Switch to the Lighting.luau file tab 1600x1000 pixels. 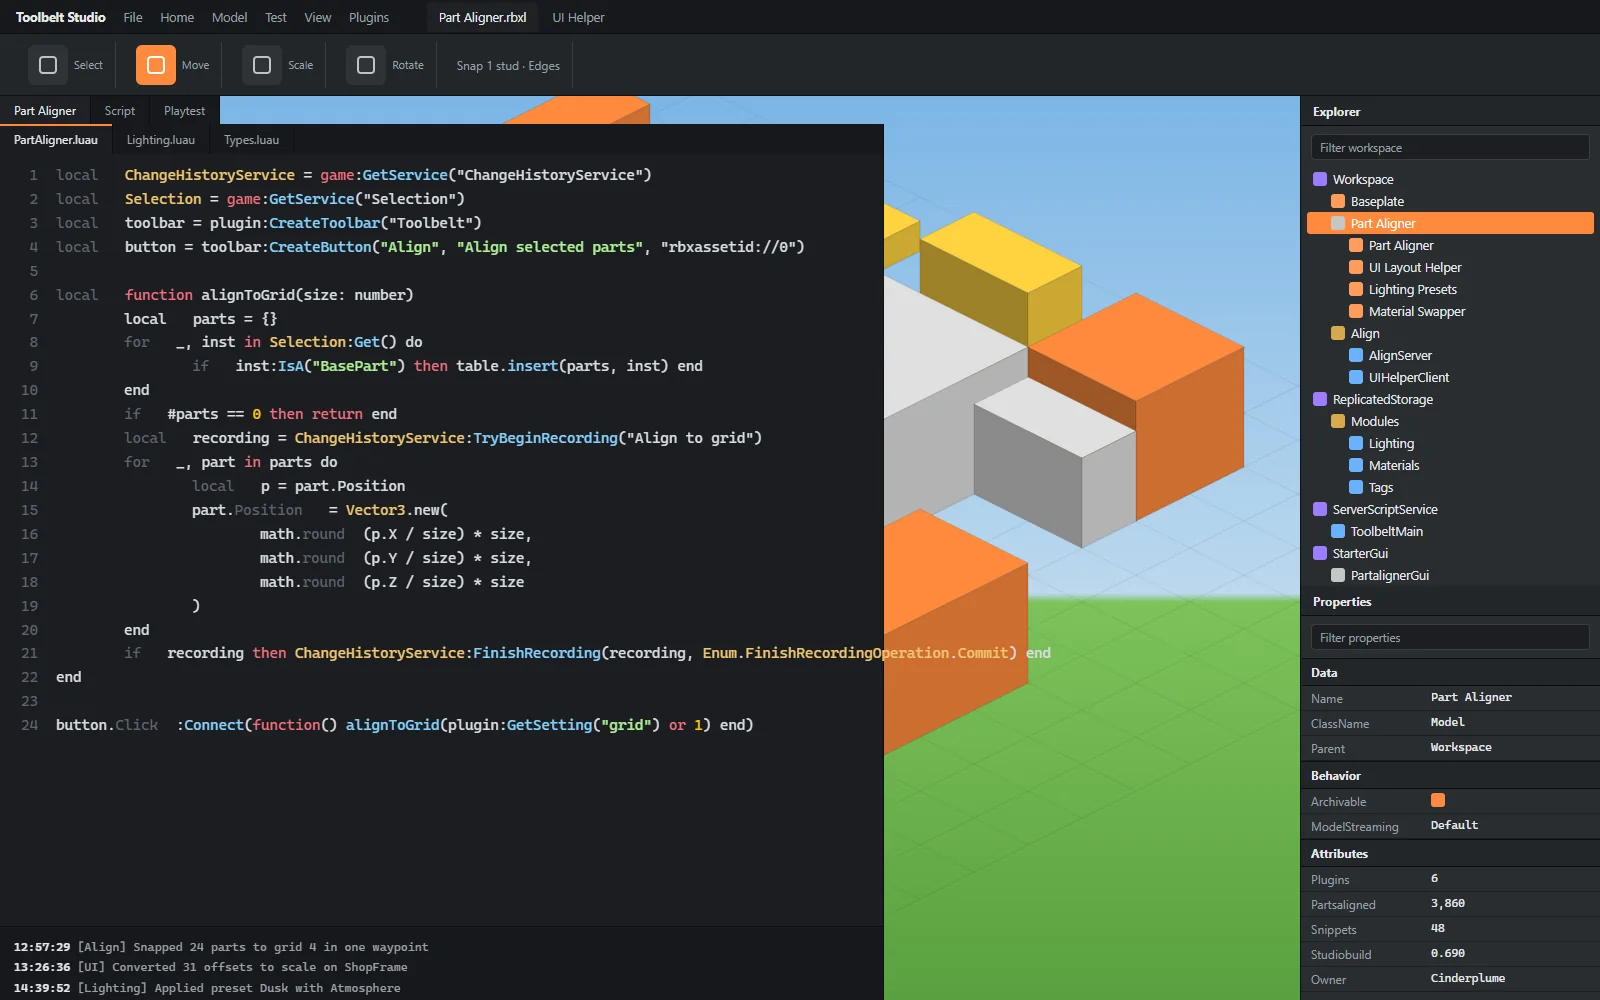click(161, 140)
